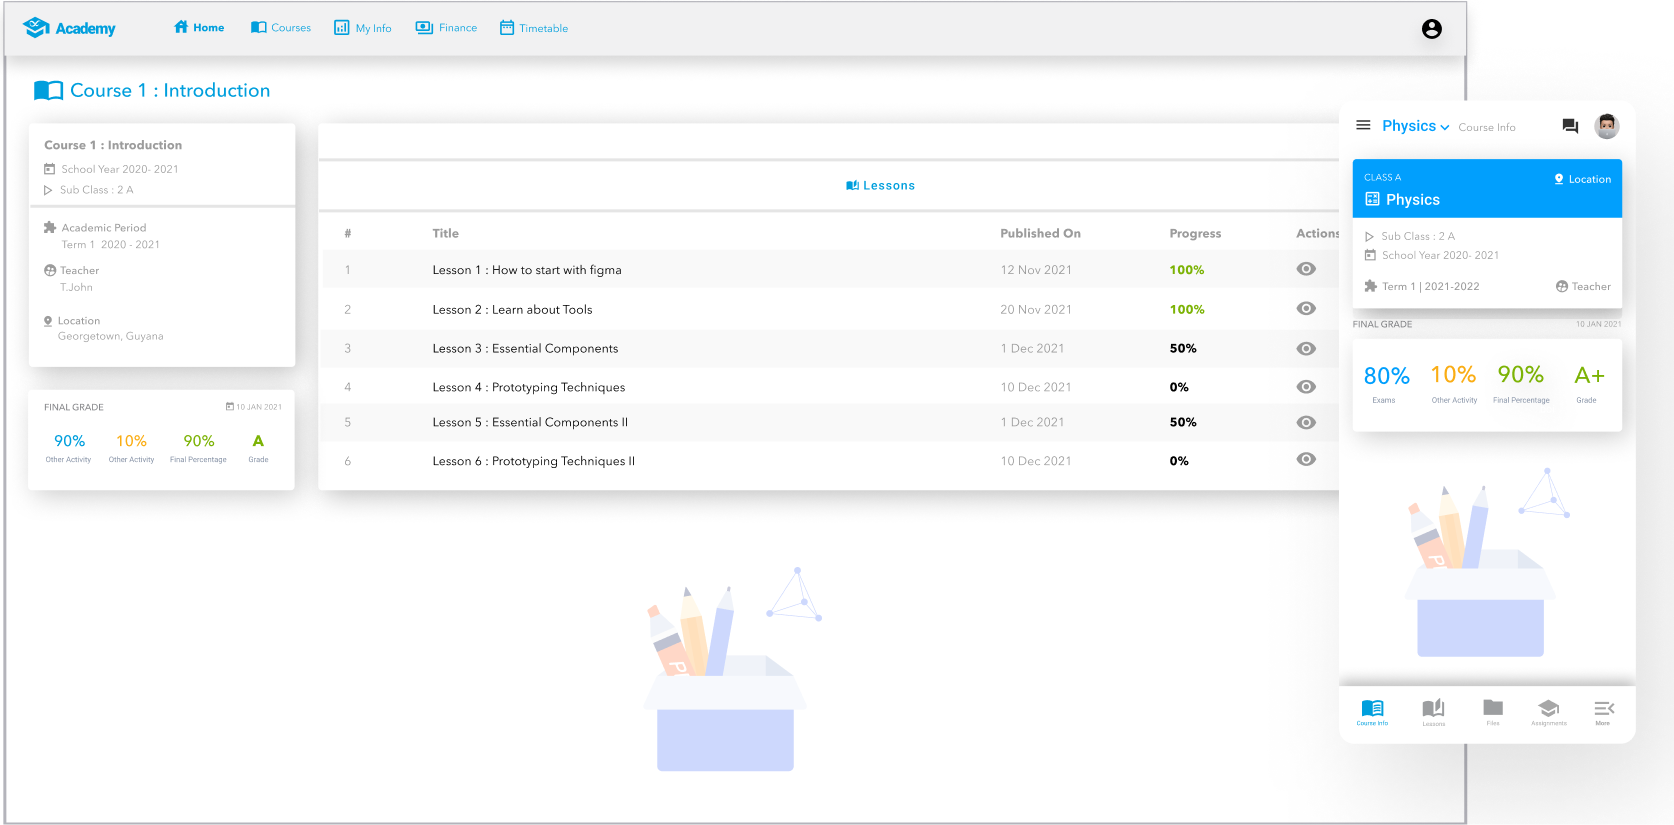This screenshot has width=1674, height=825.
Task: Go to Courses in top navigation
Action: point(281,28)
